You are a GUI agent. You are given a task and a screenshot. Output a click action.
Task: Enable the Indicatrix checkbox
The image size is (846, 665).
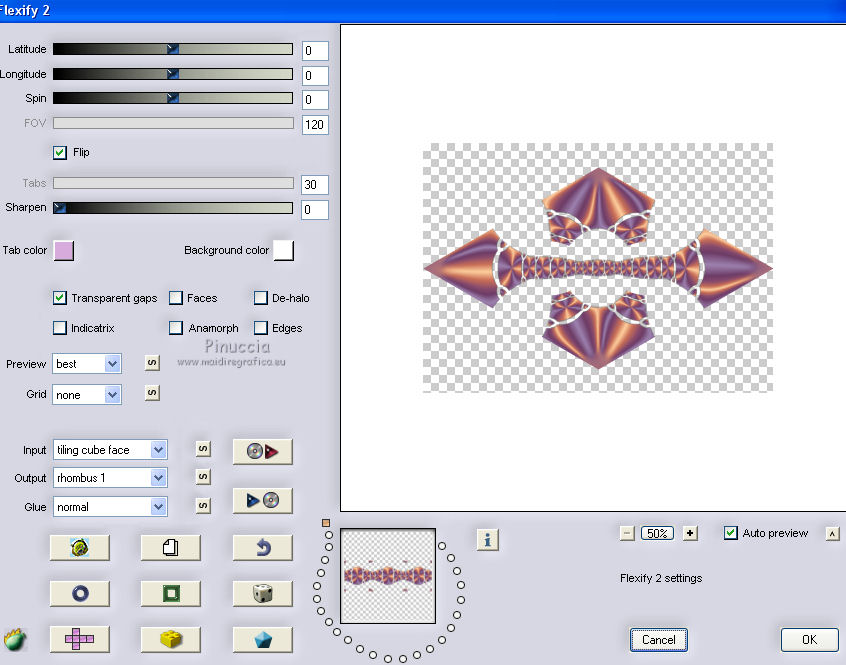click(x=60, y=328)
